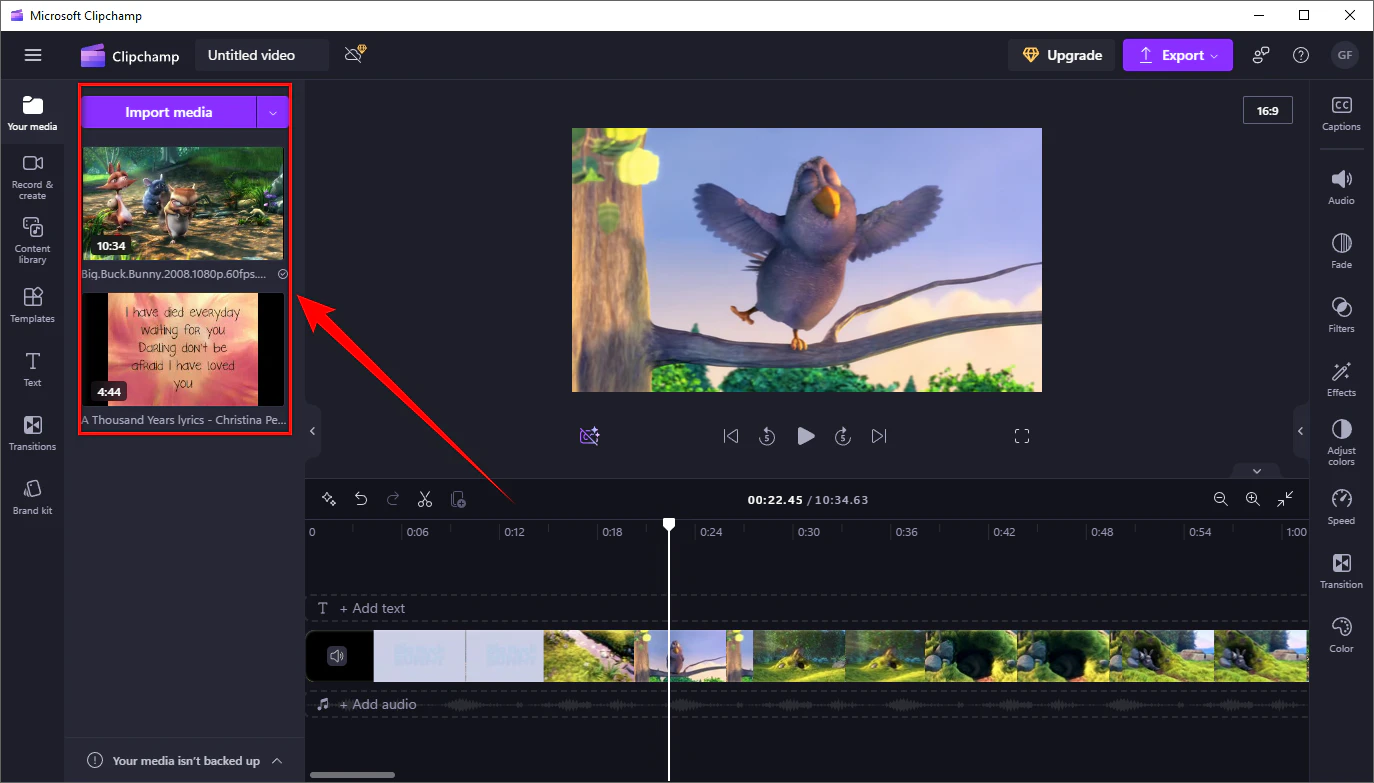Screen dimensions: 1374x783
Task: Click the duplicate clip icon in the timeline toolbar
Action: (458, 499)
